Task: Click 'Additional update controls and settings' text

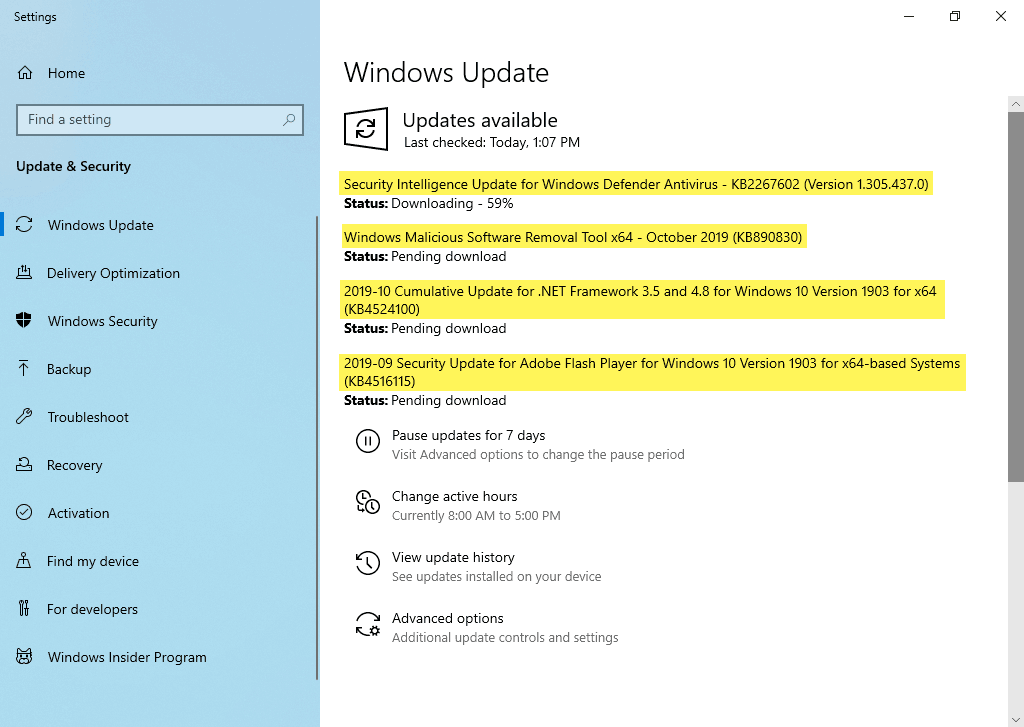Action: tap(505, 638)
